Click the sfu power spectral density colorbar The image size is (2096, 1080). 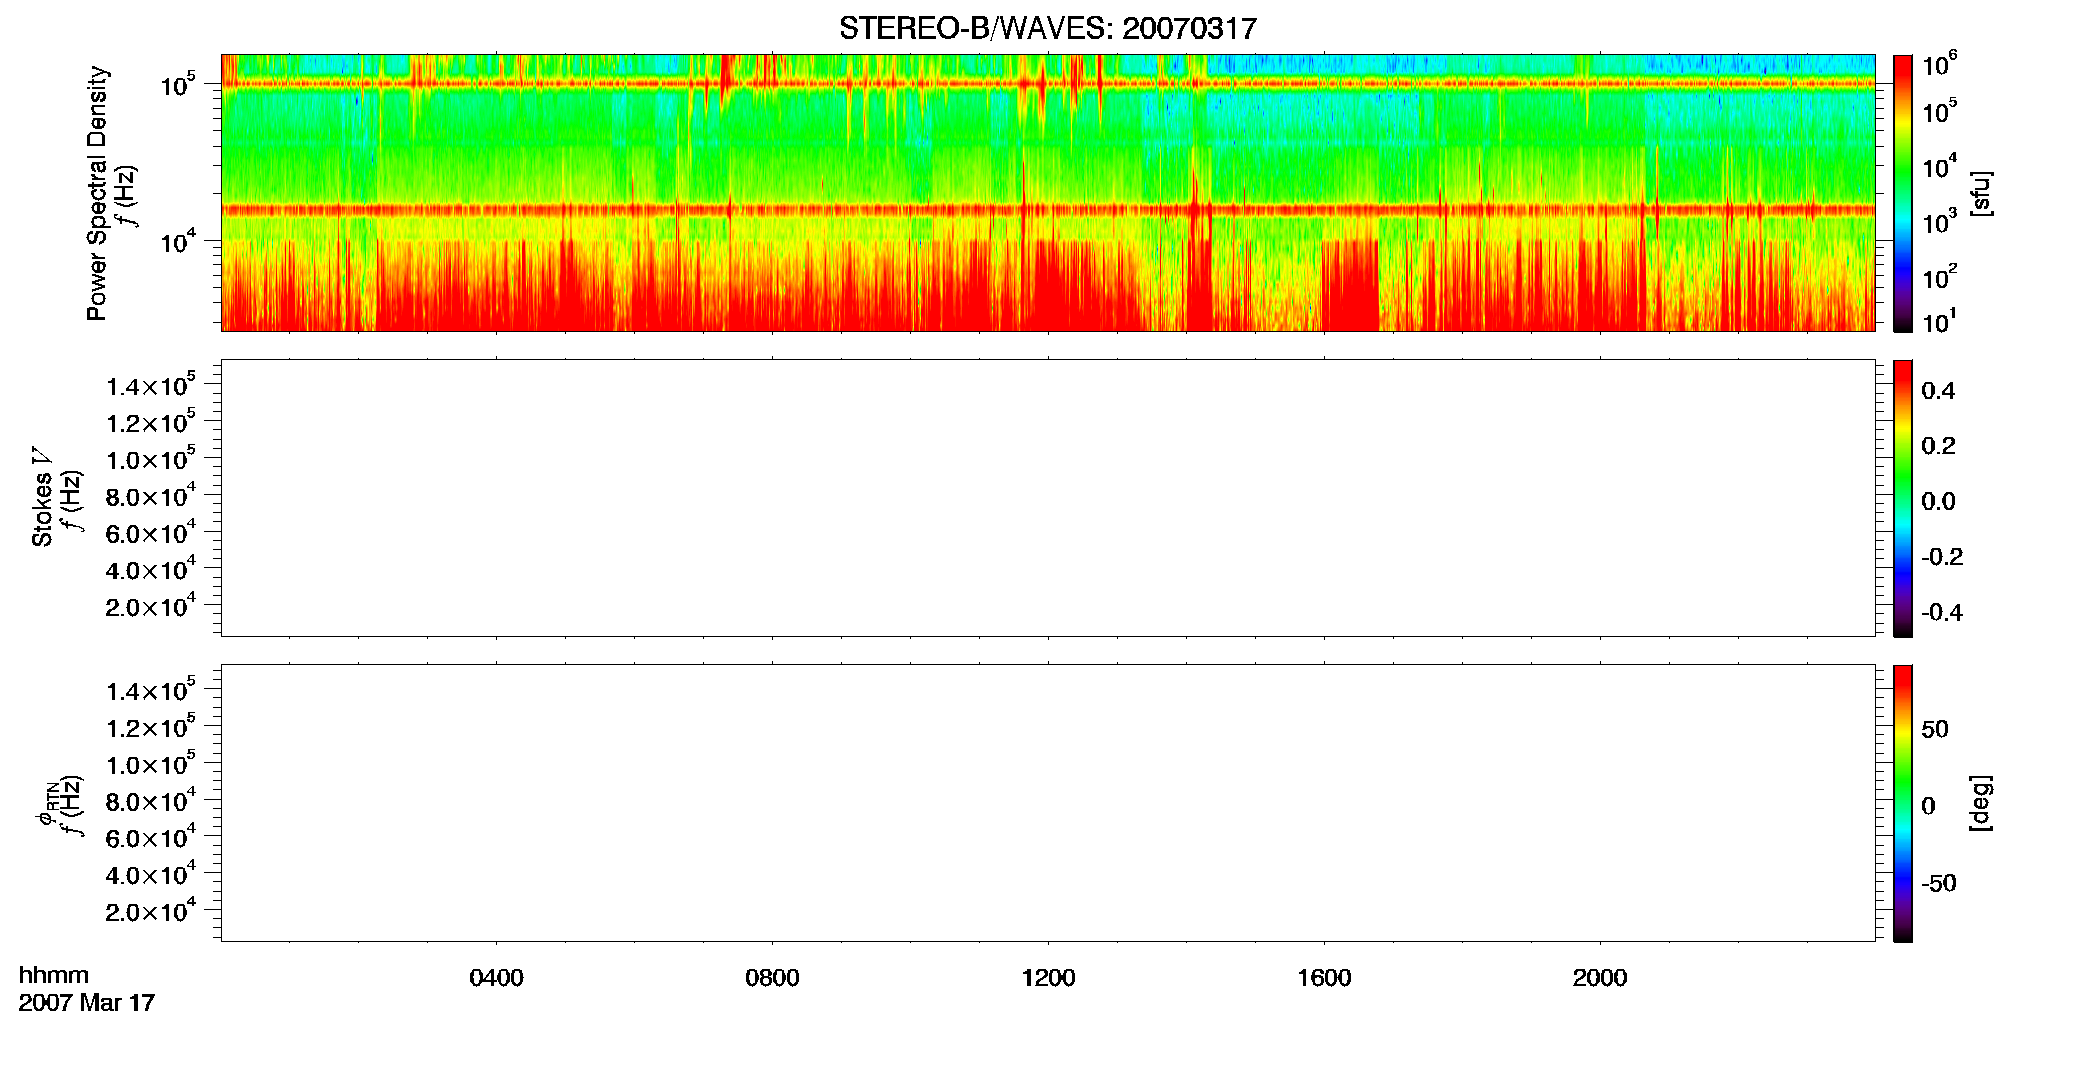1903,193
